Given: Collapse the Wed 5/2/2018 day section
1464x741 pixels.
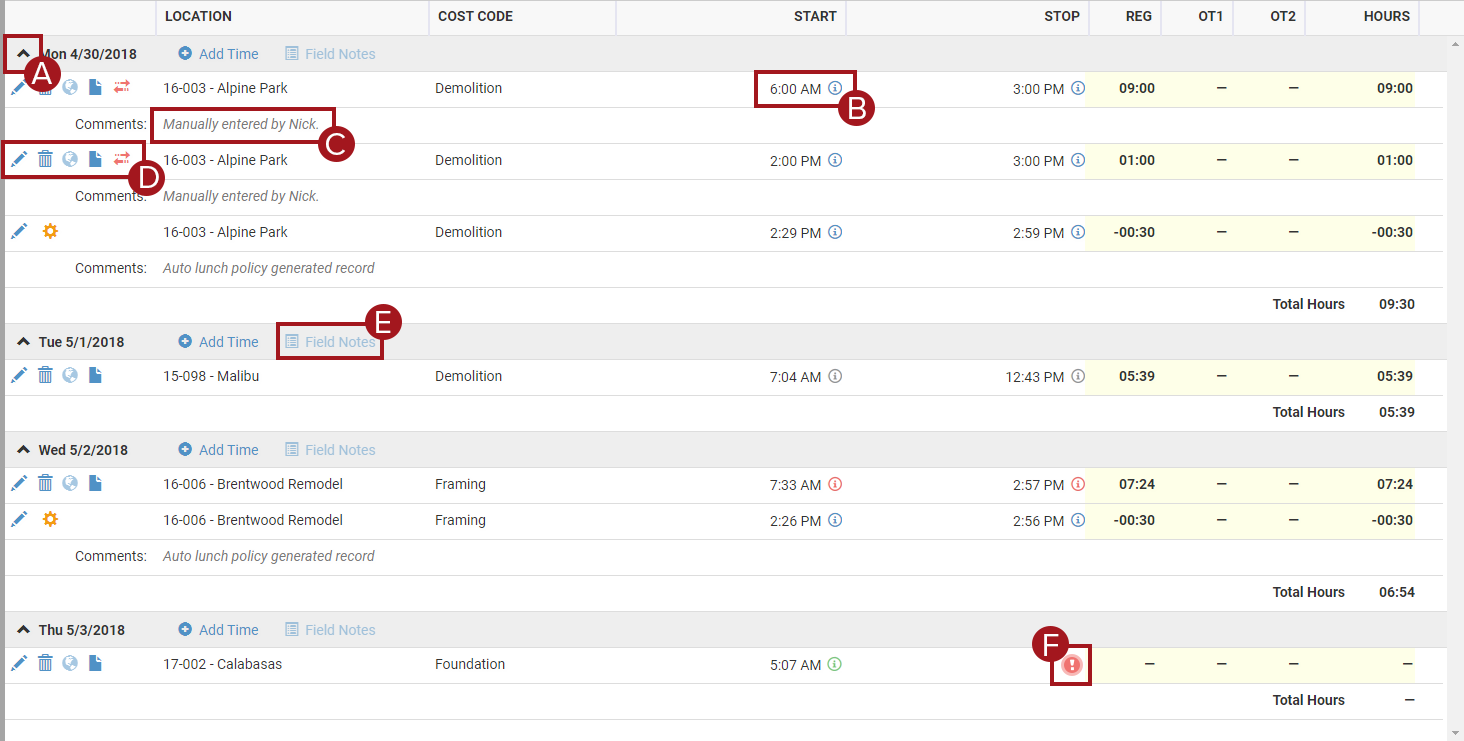Looking at the screenshot, I should click(x=23, y=450).
